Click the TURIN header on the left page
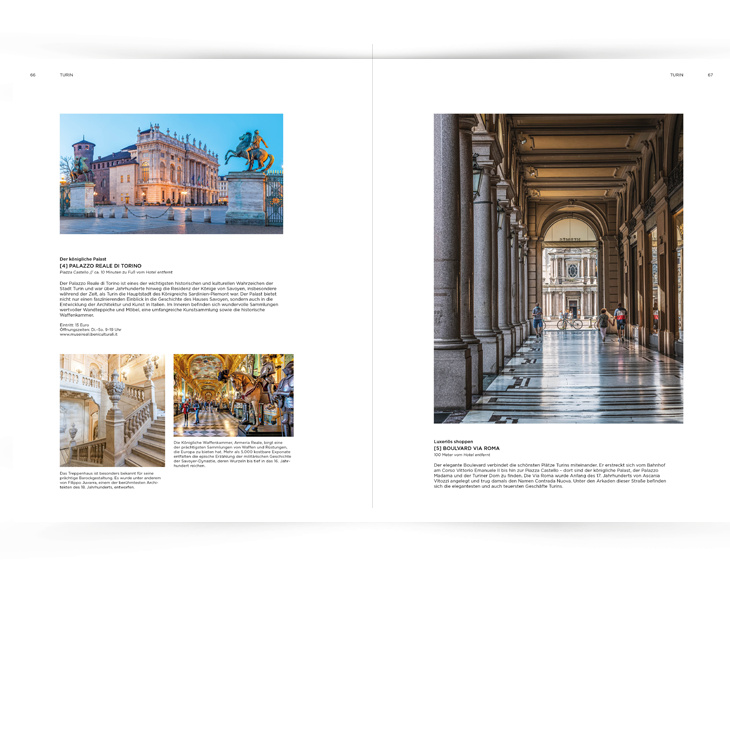 [x=66, y=75]
